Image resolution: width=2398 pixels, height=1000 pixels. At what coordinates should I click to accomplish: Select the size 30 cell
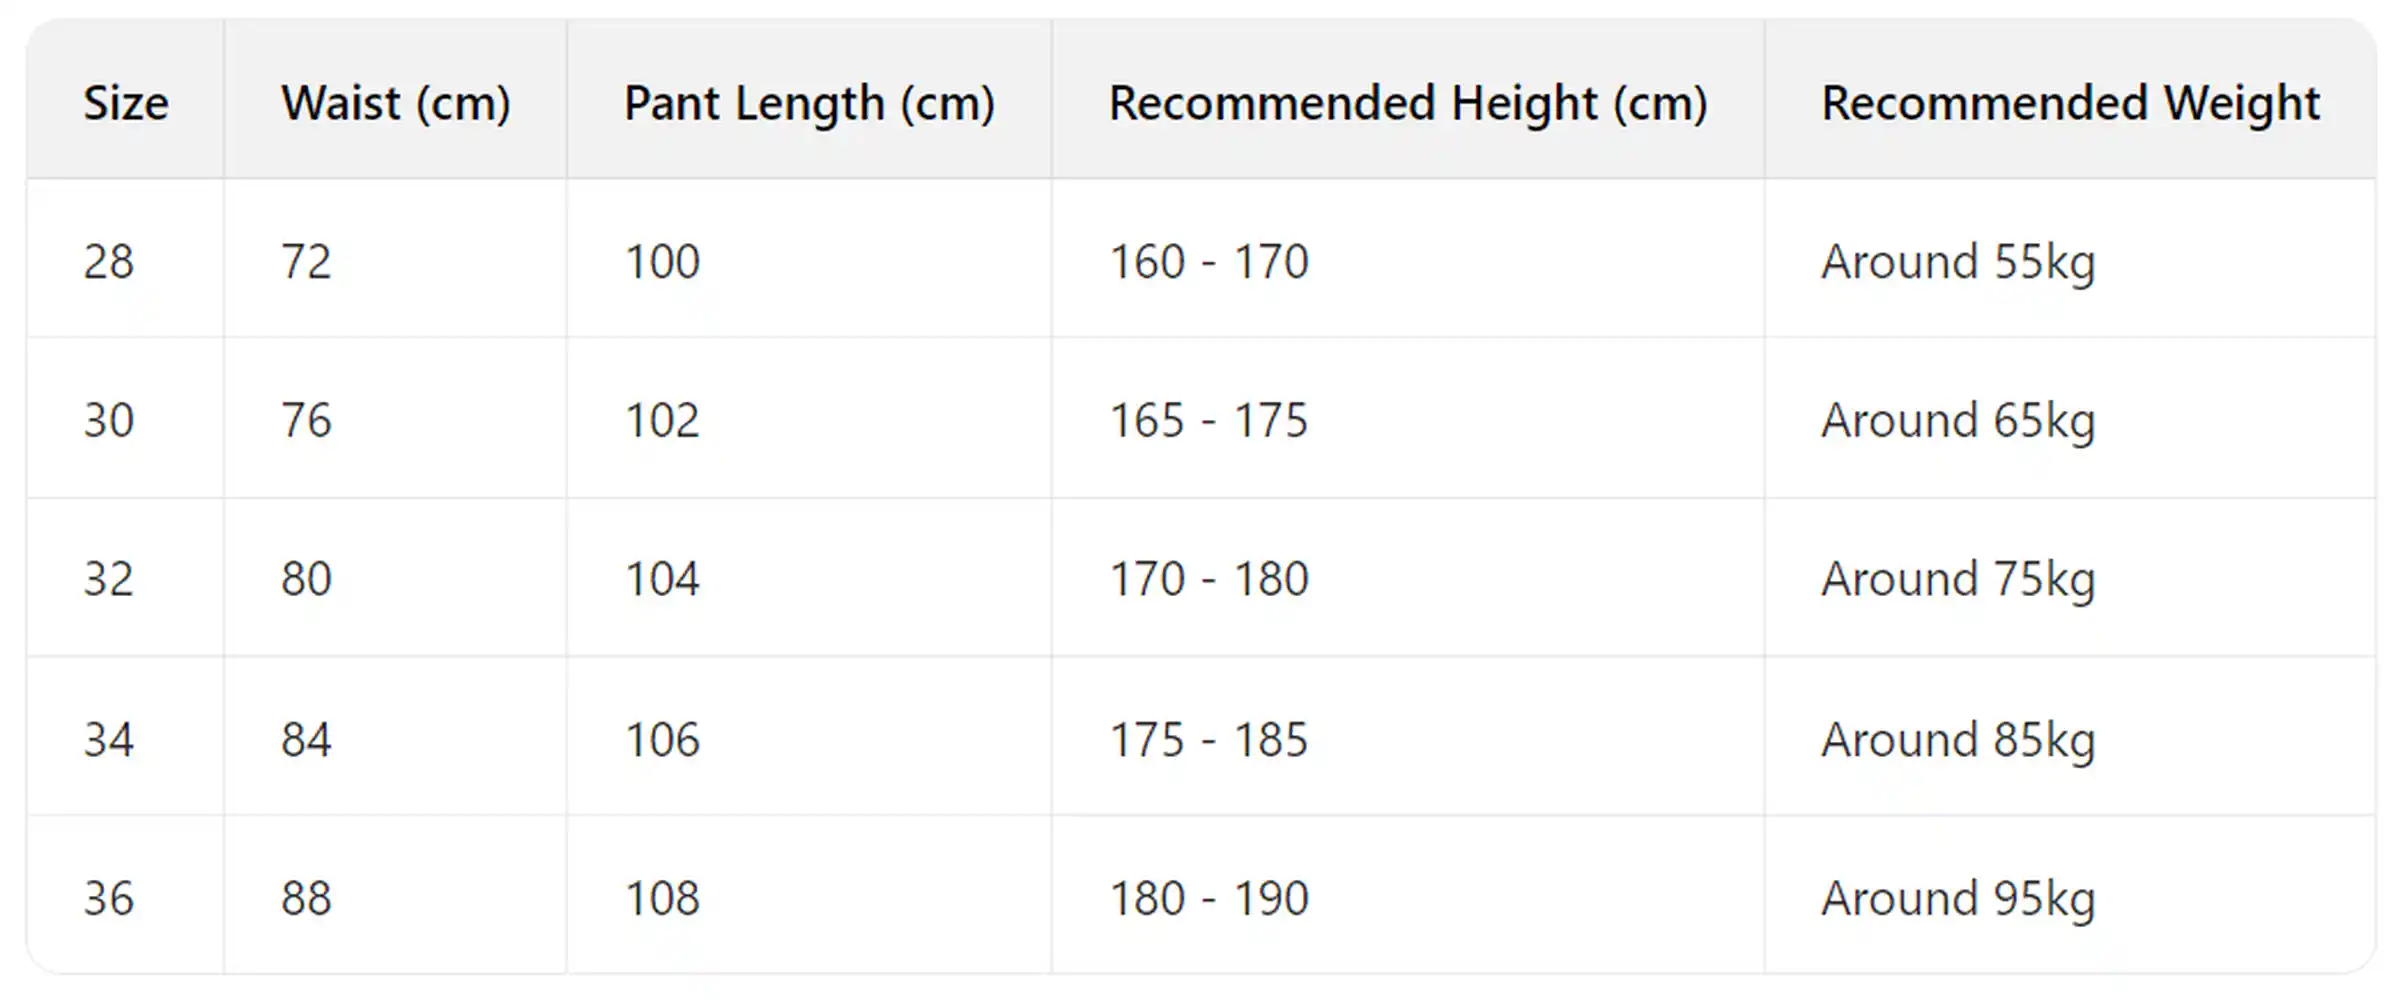coord(108,420)
